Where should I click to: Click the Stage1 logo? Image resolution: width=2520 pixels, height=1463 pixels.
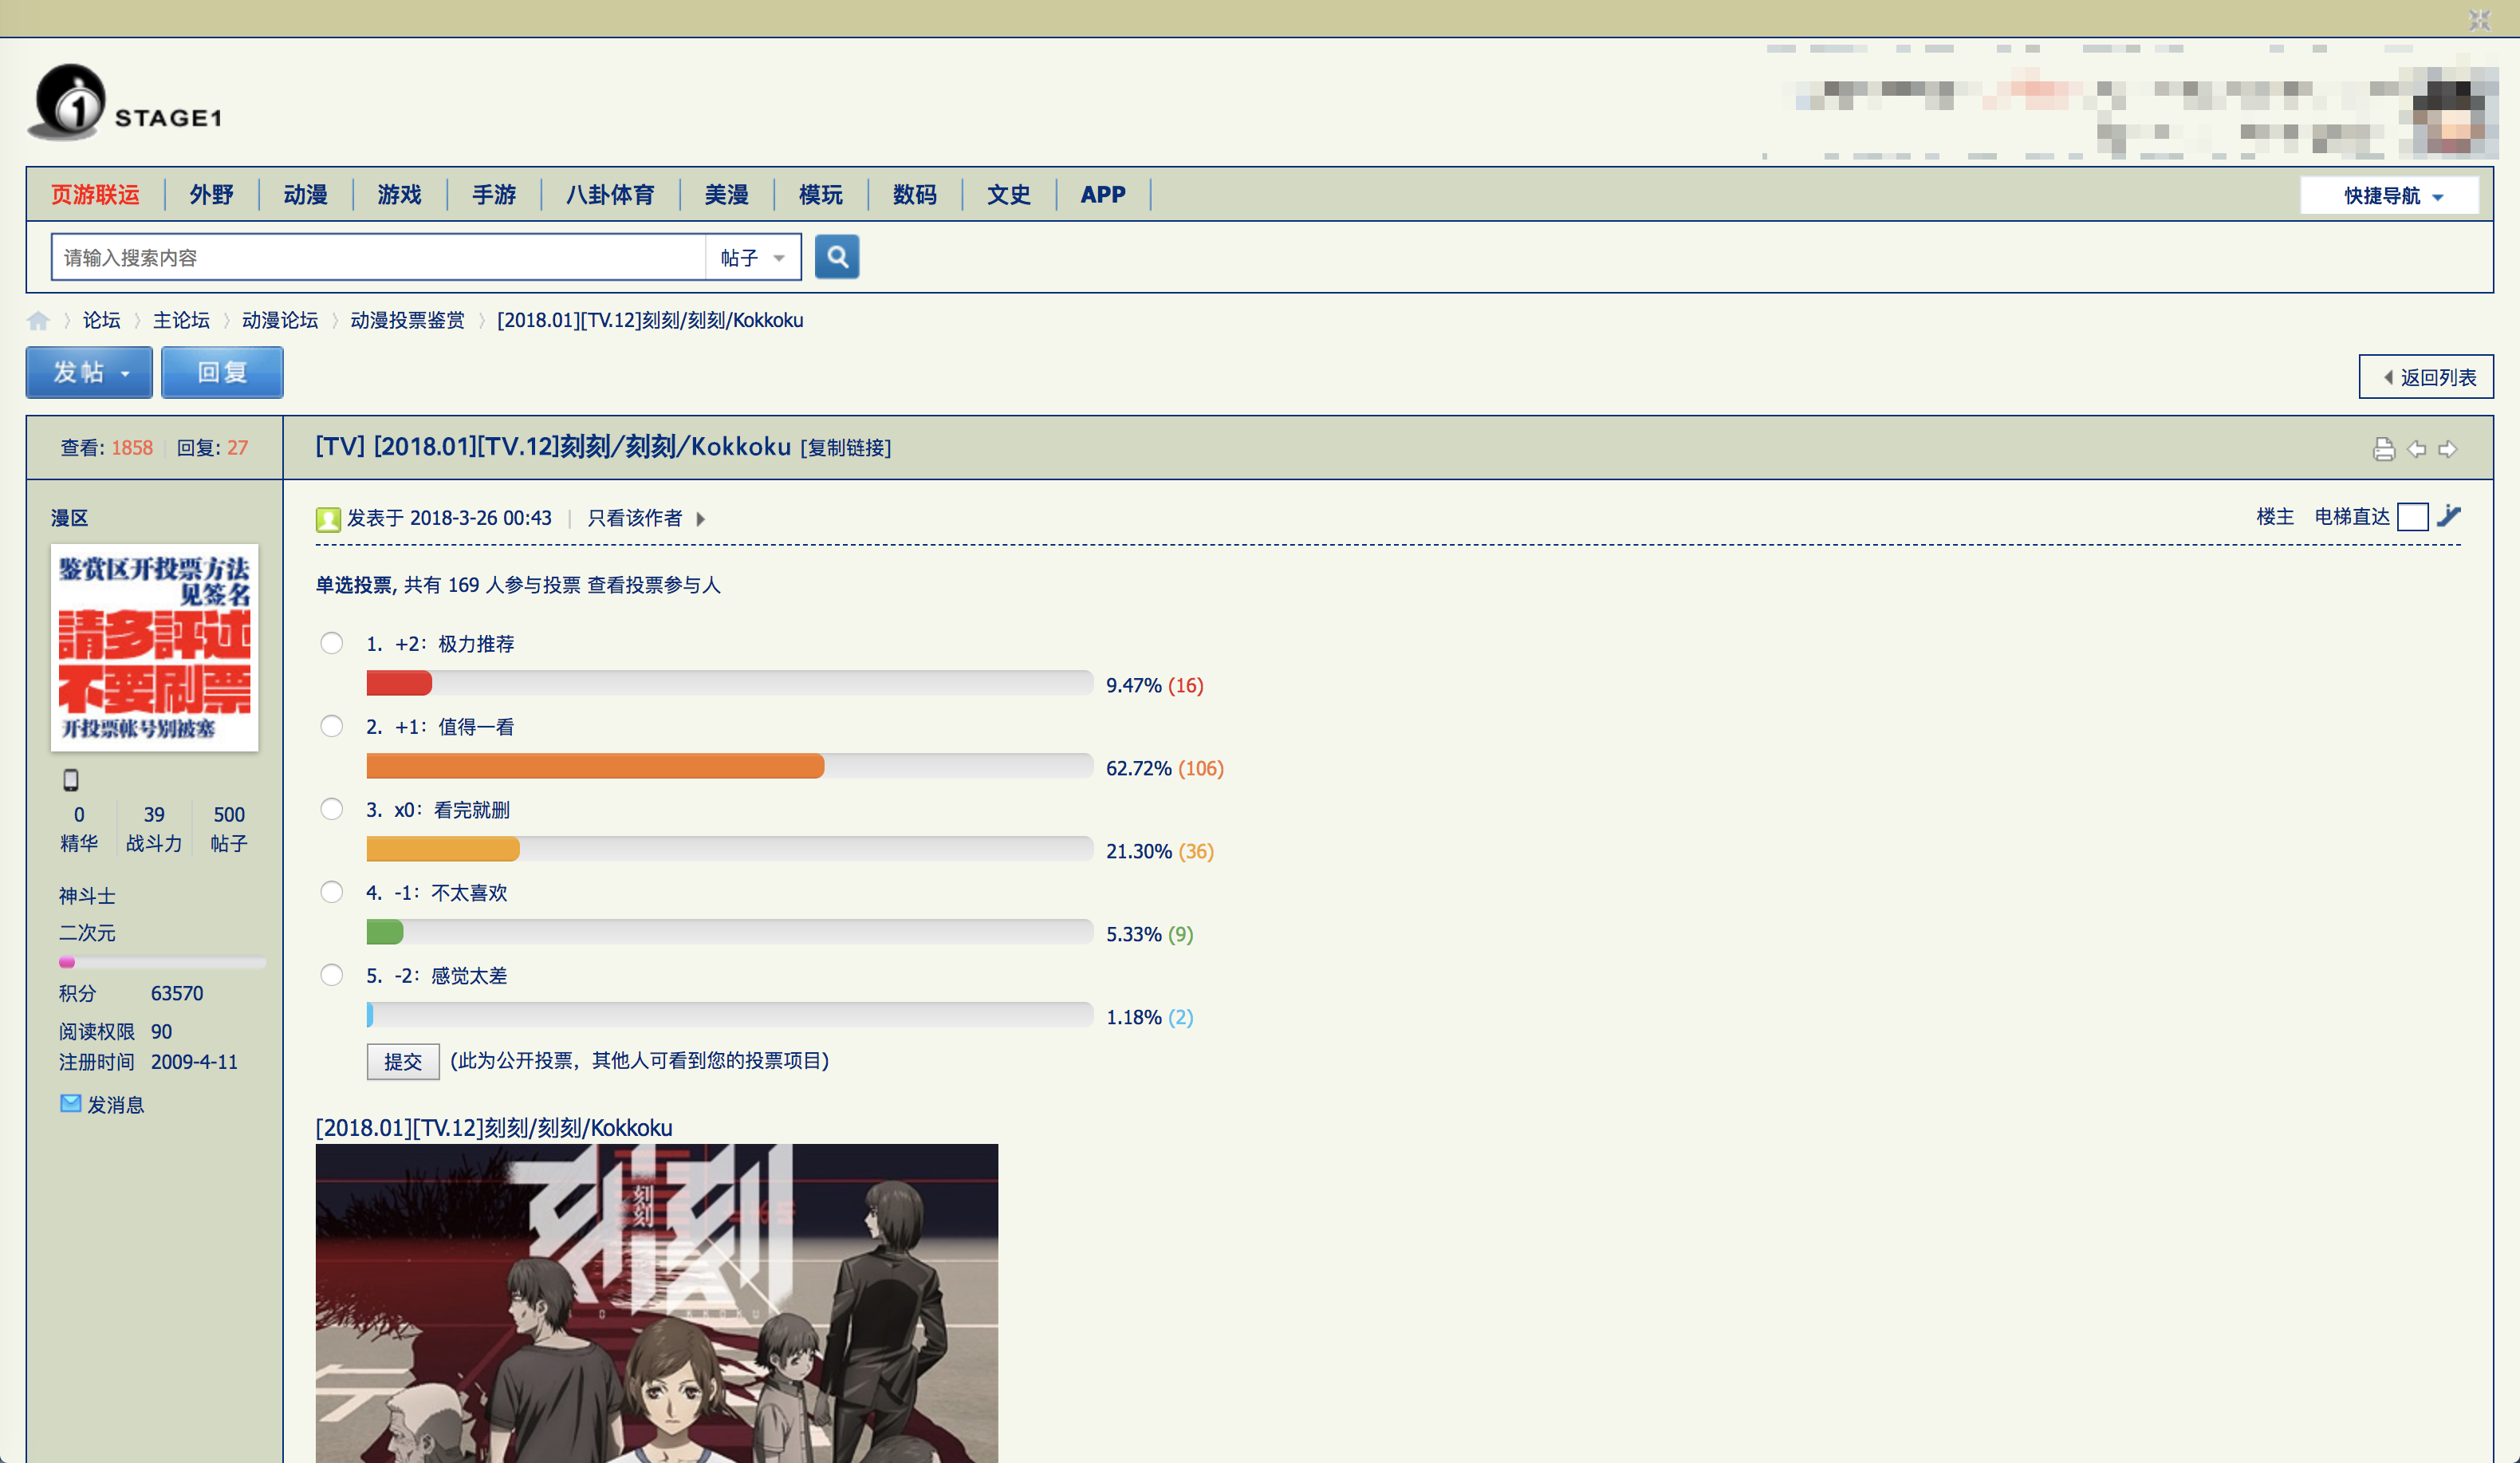tap(125, 102)
